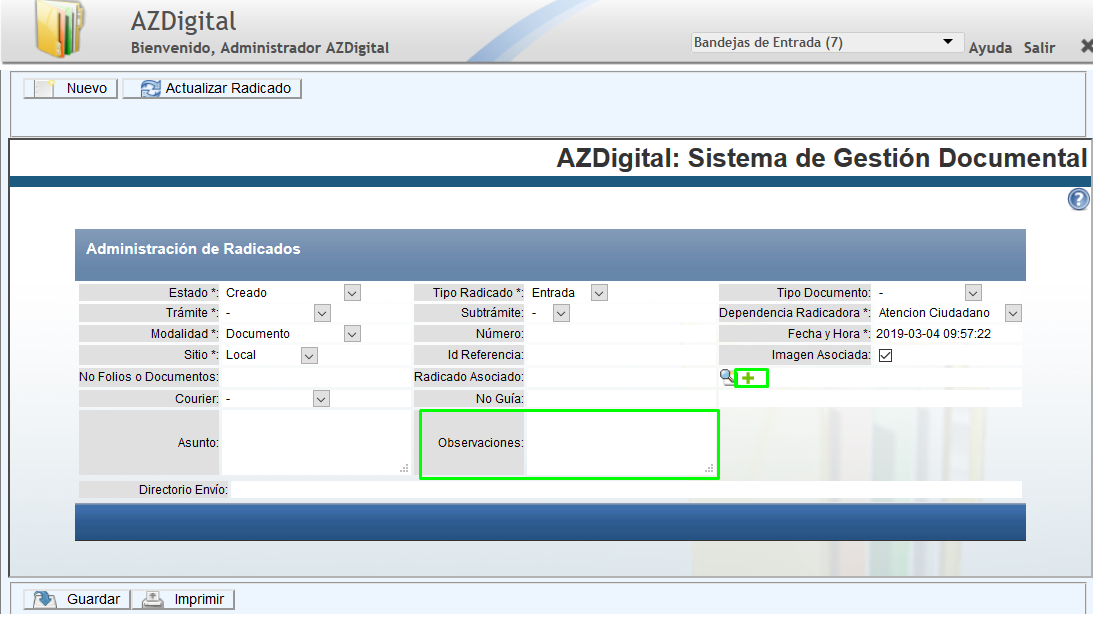Open Bandejas de Entrada dropdown

[x=827, y=43]
